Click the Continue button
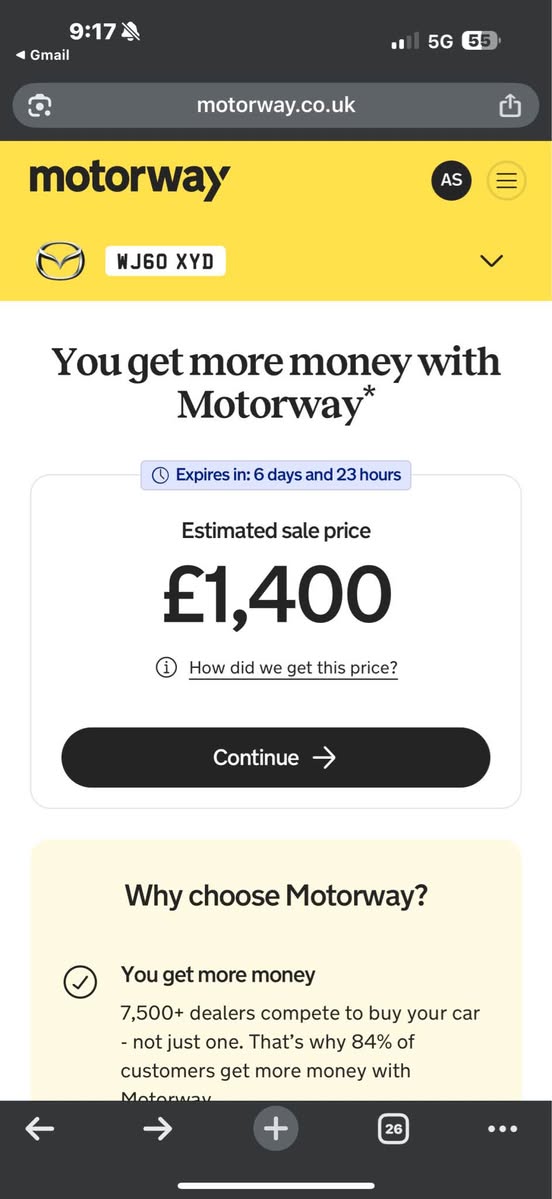Viewport: 552px width, 1199px height. tap(275, 757)
